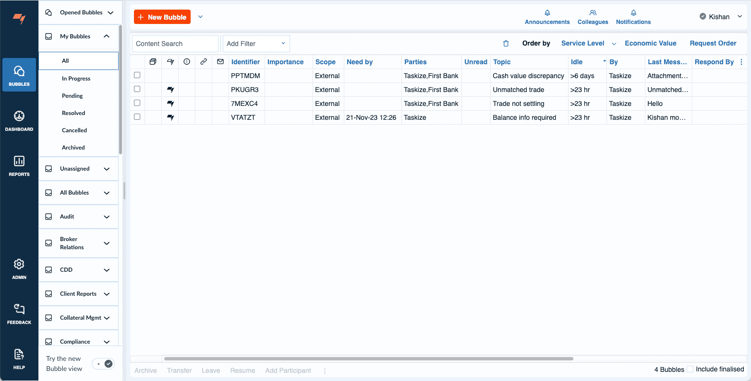
Task: Click the Audit inbox icon
Action: 48,217
